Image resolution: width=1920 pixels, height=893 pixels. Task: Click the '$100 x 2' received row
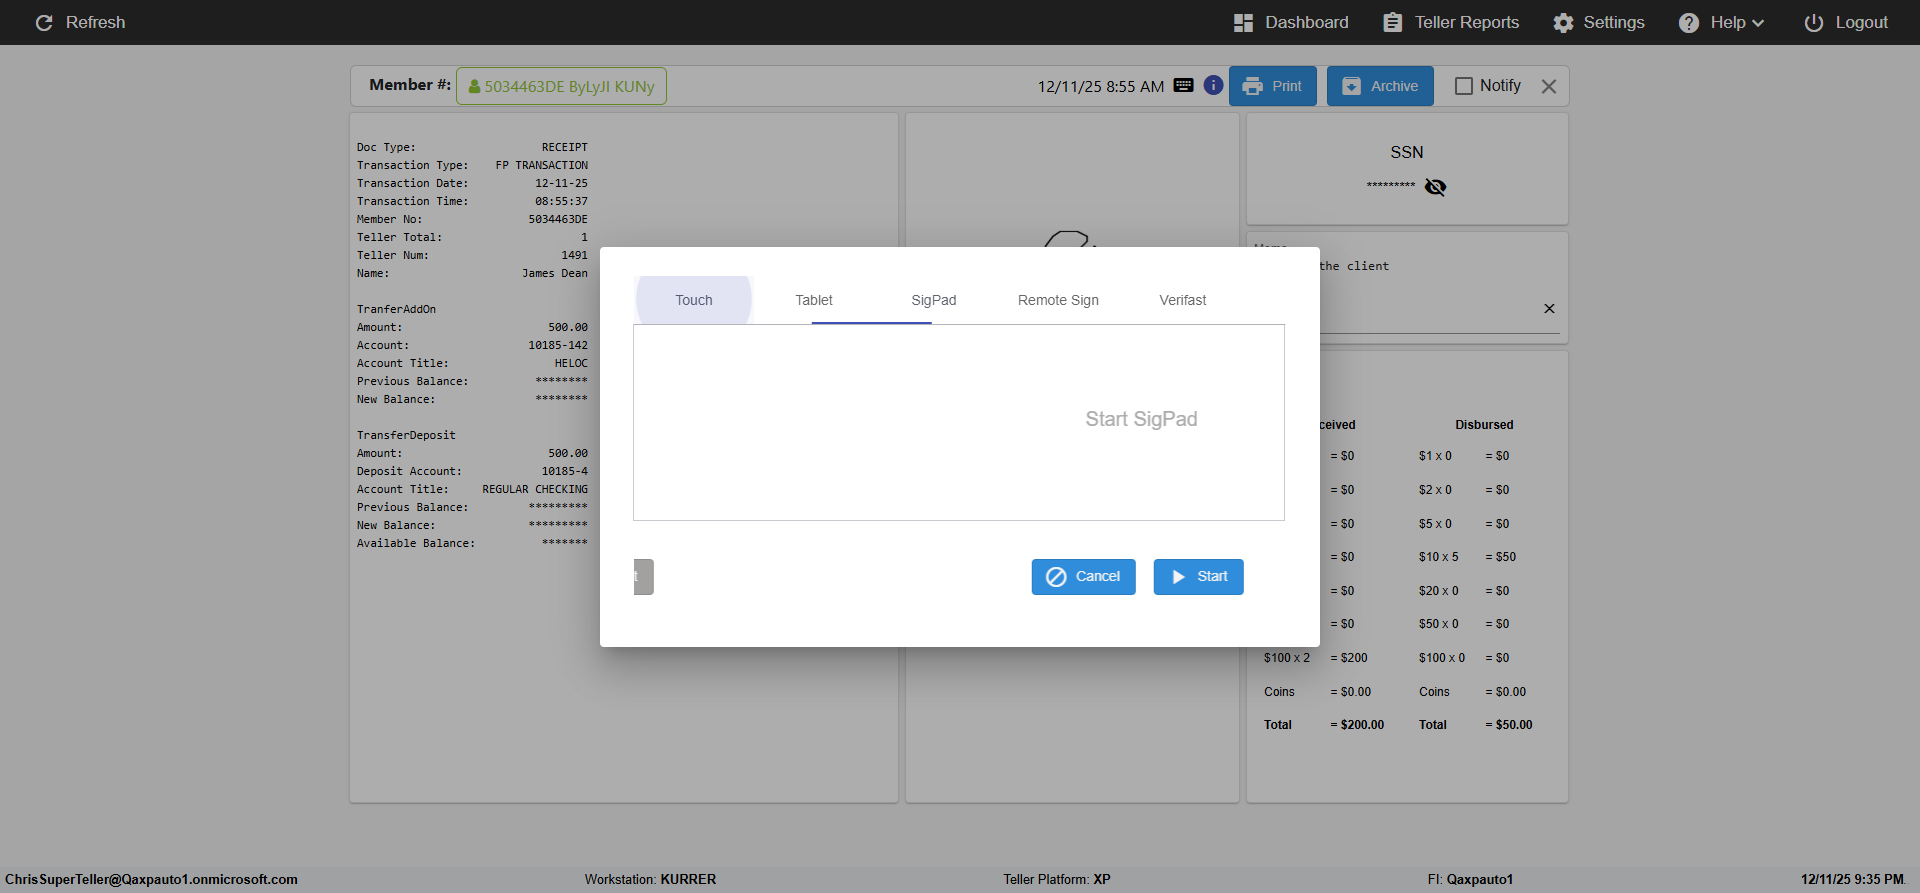coord(1315,658)
